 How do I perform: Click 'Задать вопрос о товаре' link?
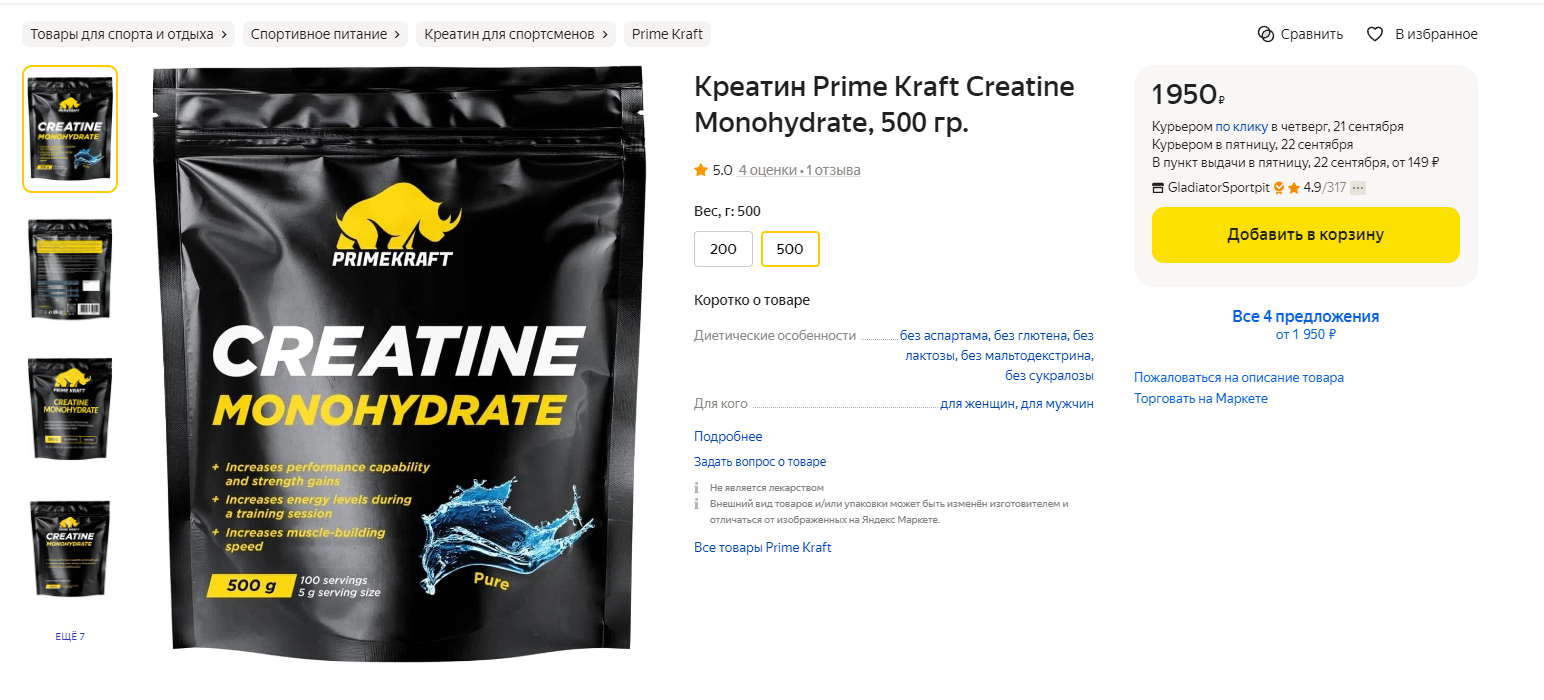pyautogui.click(x=760, y=462)
